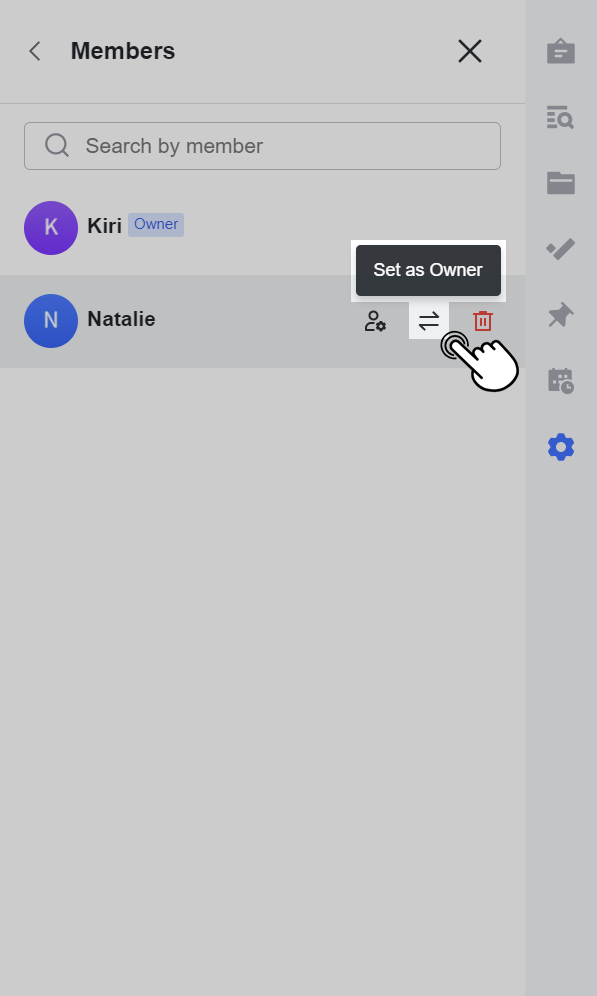Select Natalie's blue avatar
Screen dimensions: 597x996
click(51, 321)
